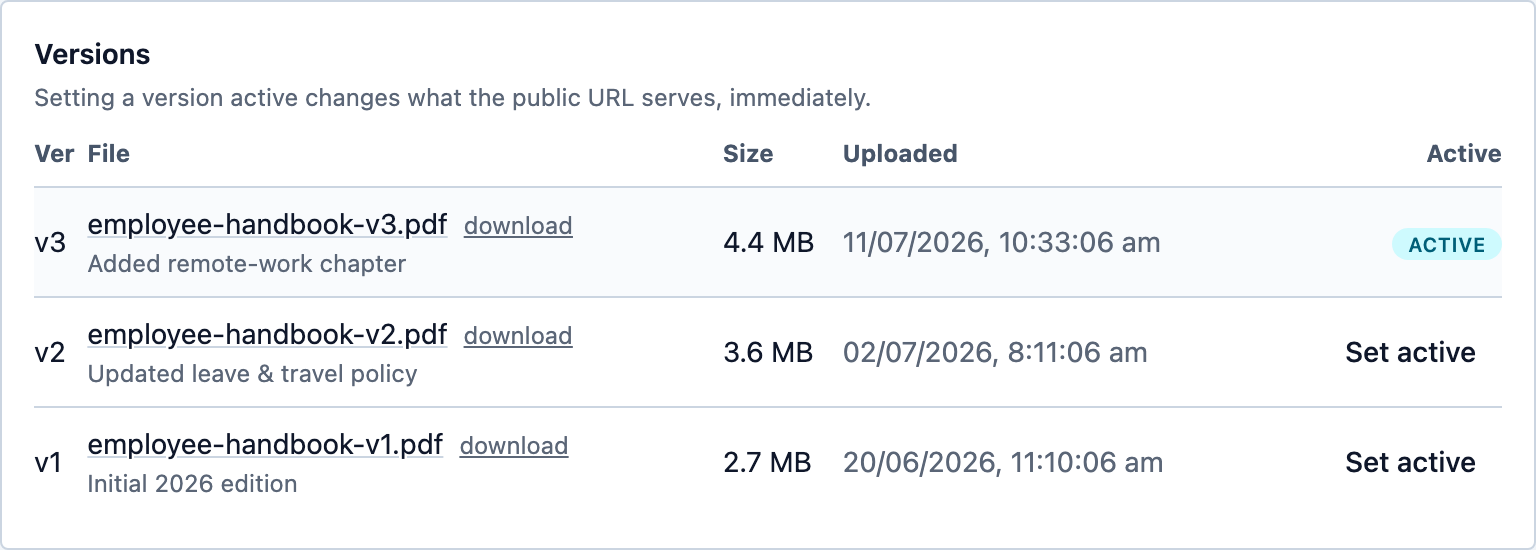Click the Uploaded column header

click(x=900, y=154)
